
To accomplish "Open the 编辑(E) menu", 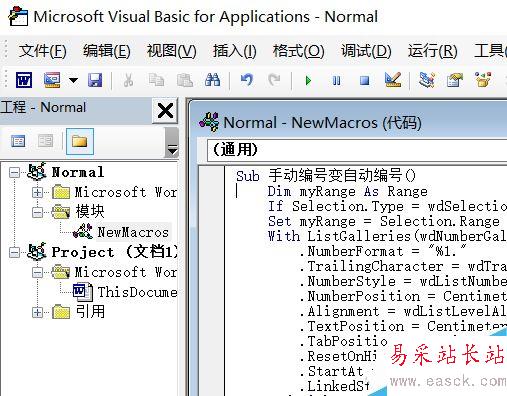I will coord(107,51).
